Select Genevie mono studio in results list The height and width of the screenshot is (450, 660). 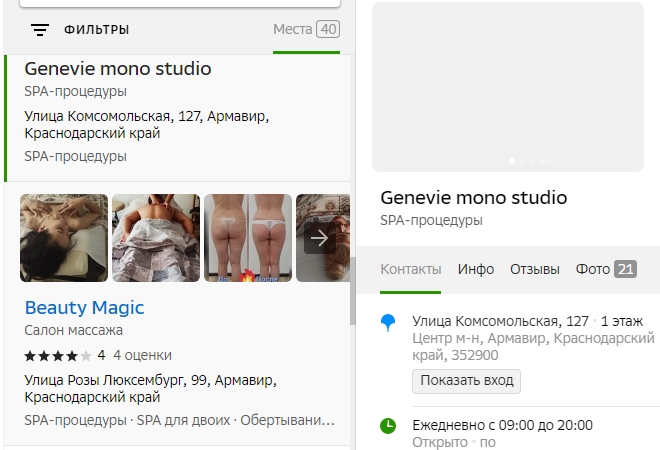click(117, 69)
